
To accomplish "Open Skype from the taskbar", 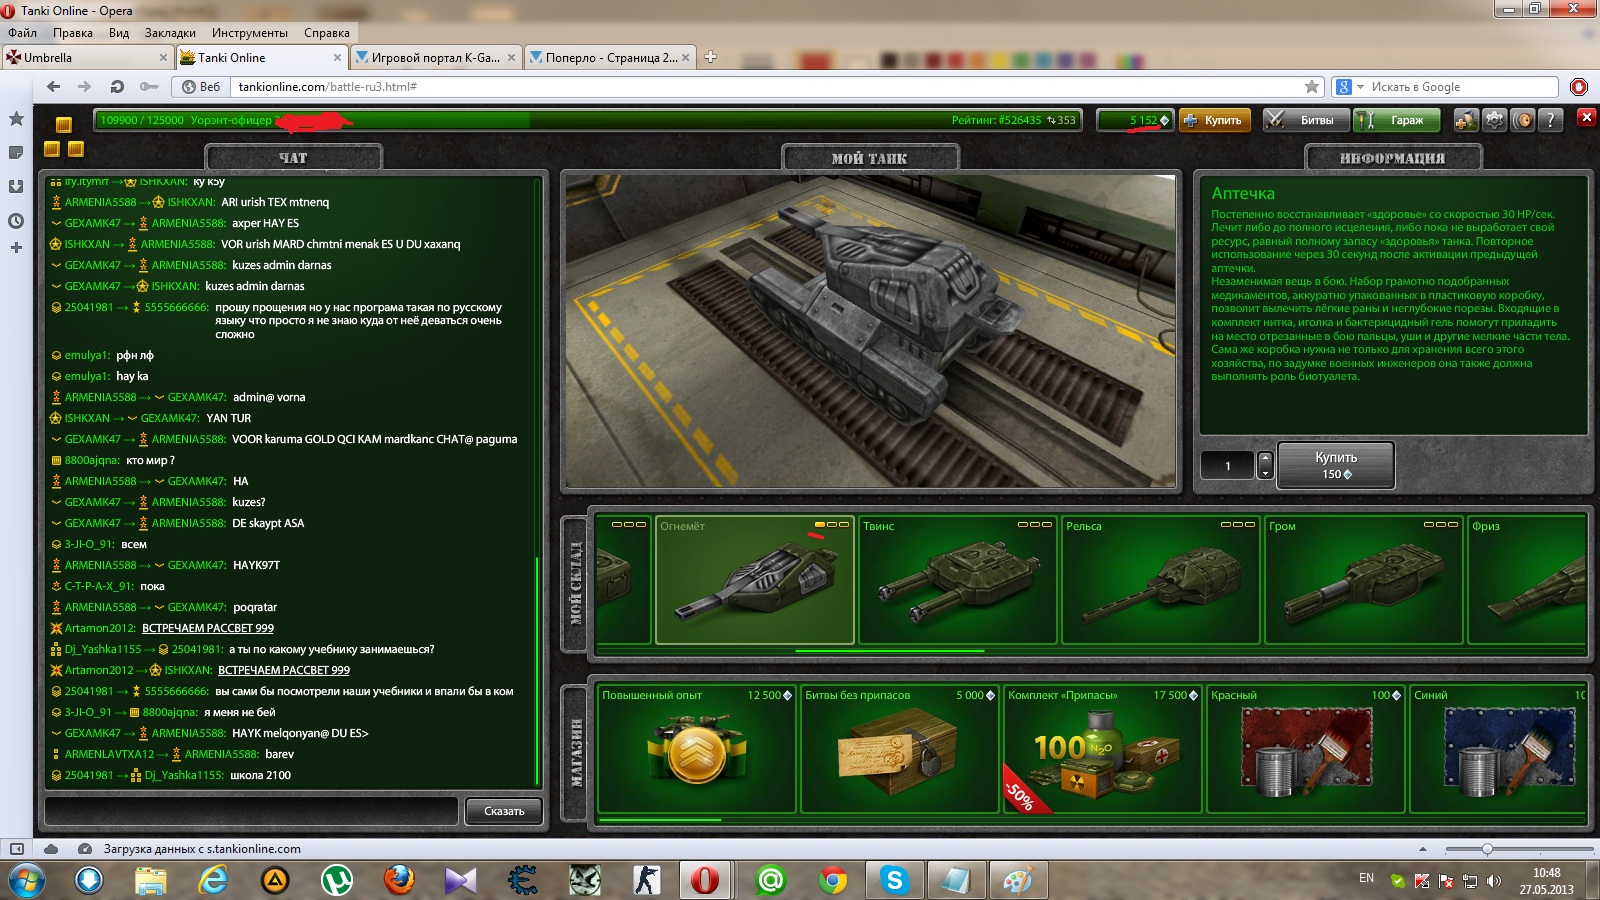I will [x=895, y=880].
